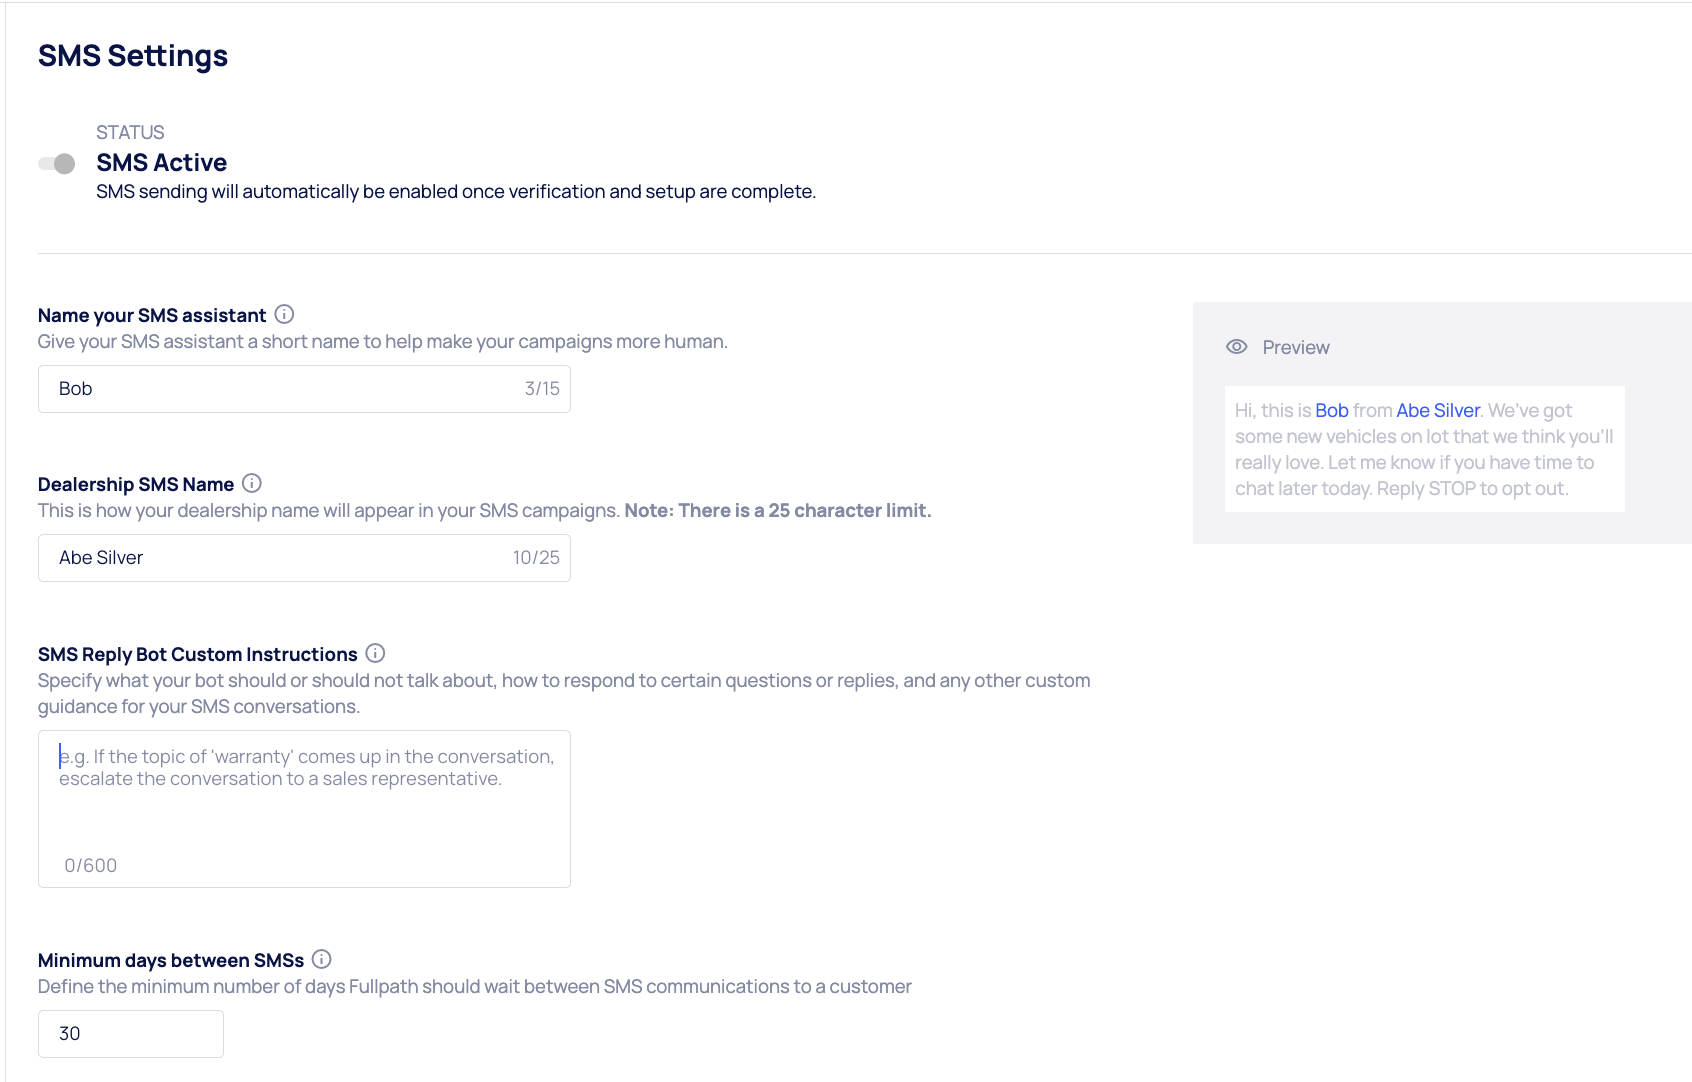Select the minimum days field showing 30
This screenshot has height=1082, width=1692.
(x=130, y=1034)
